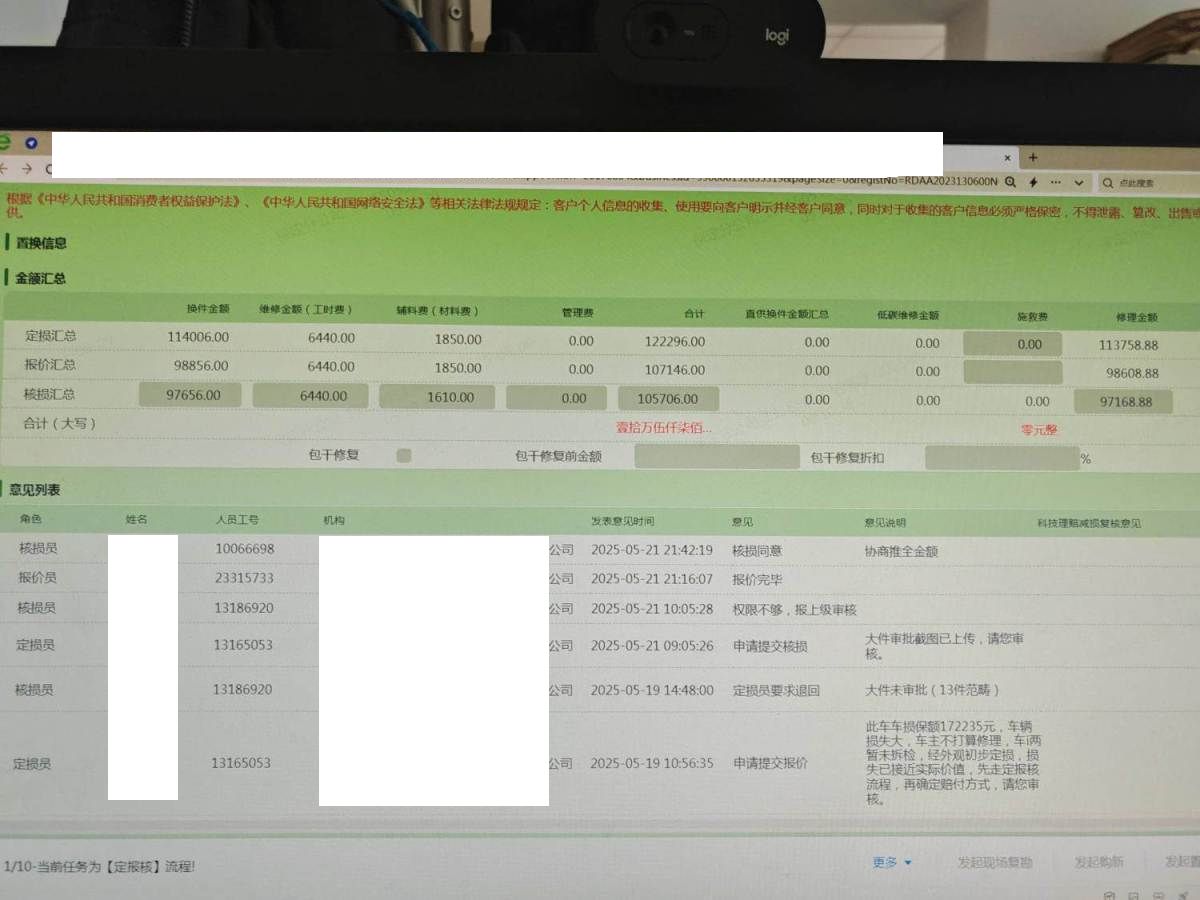Click the 定损汇总 施救费 field showing 0.00
This screenshot has width=1200, height=900.
(1012, 343)
